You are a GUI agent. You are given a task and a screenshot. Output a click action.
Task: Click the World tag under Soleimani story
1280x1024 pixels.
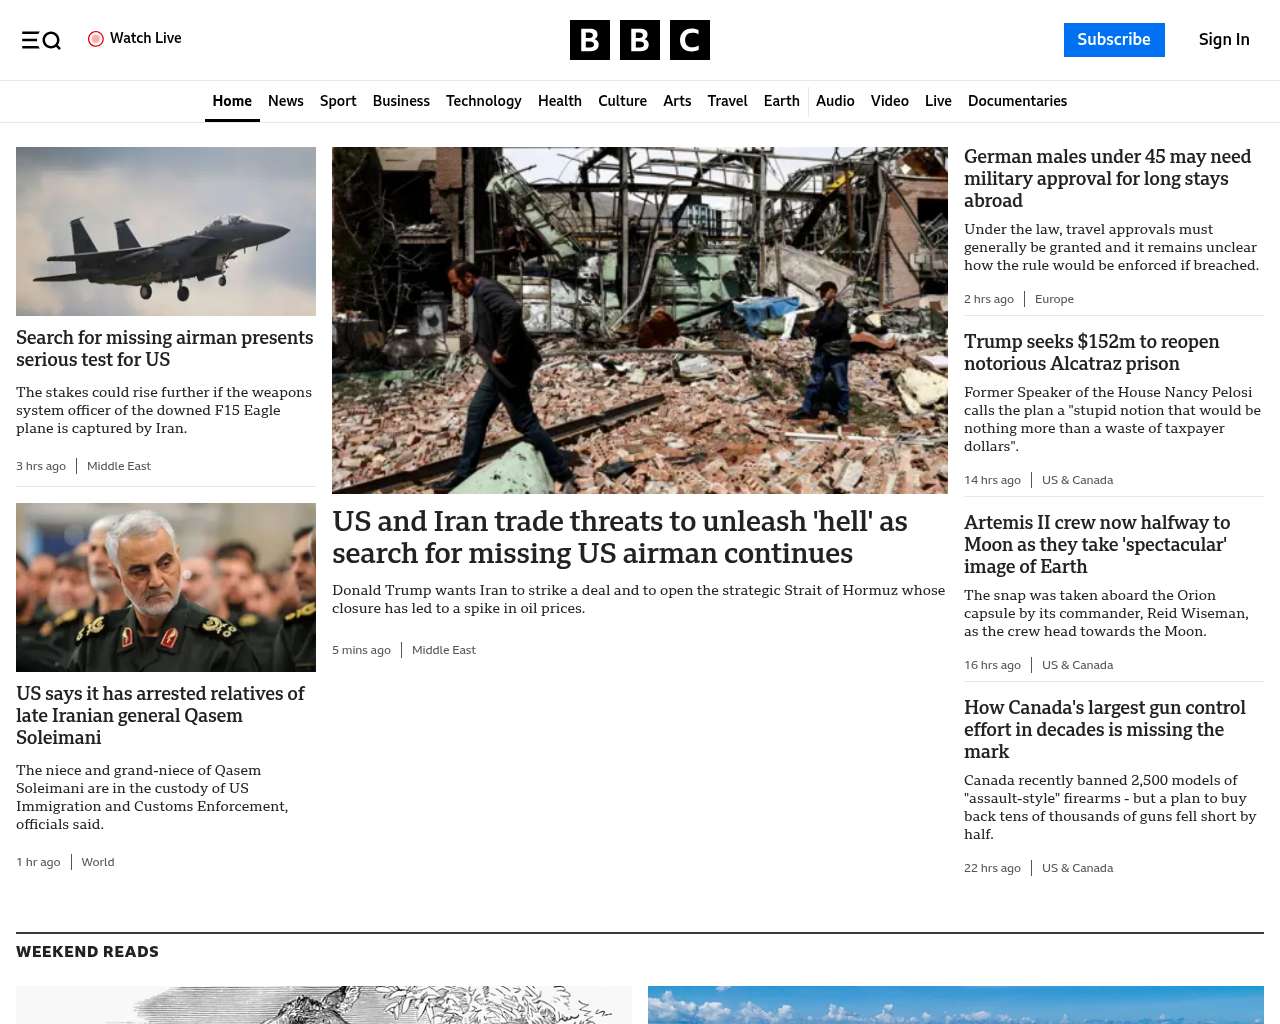coord(98,862)
